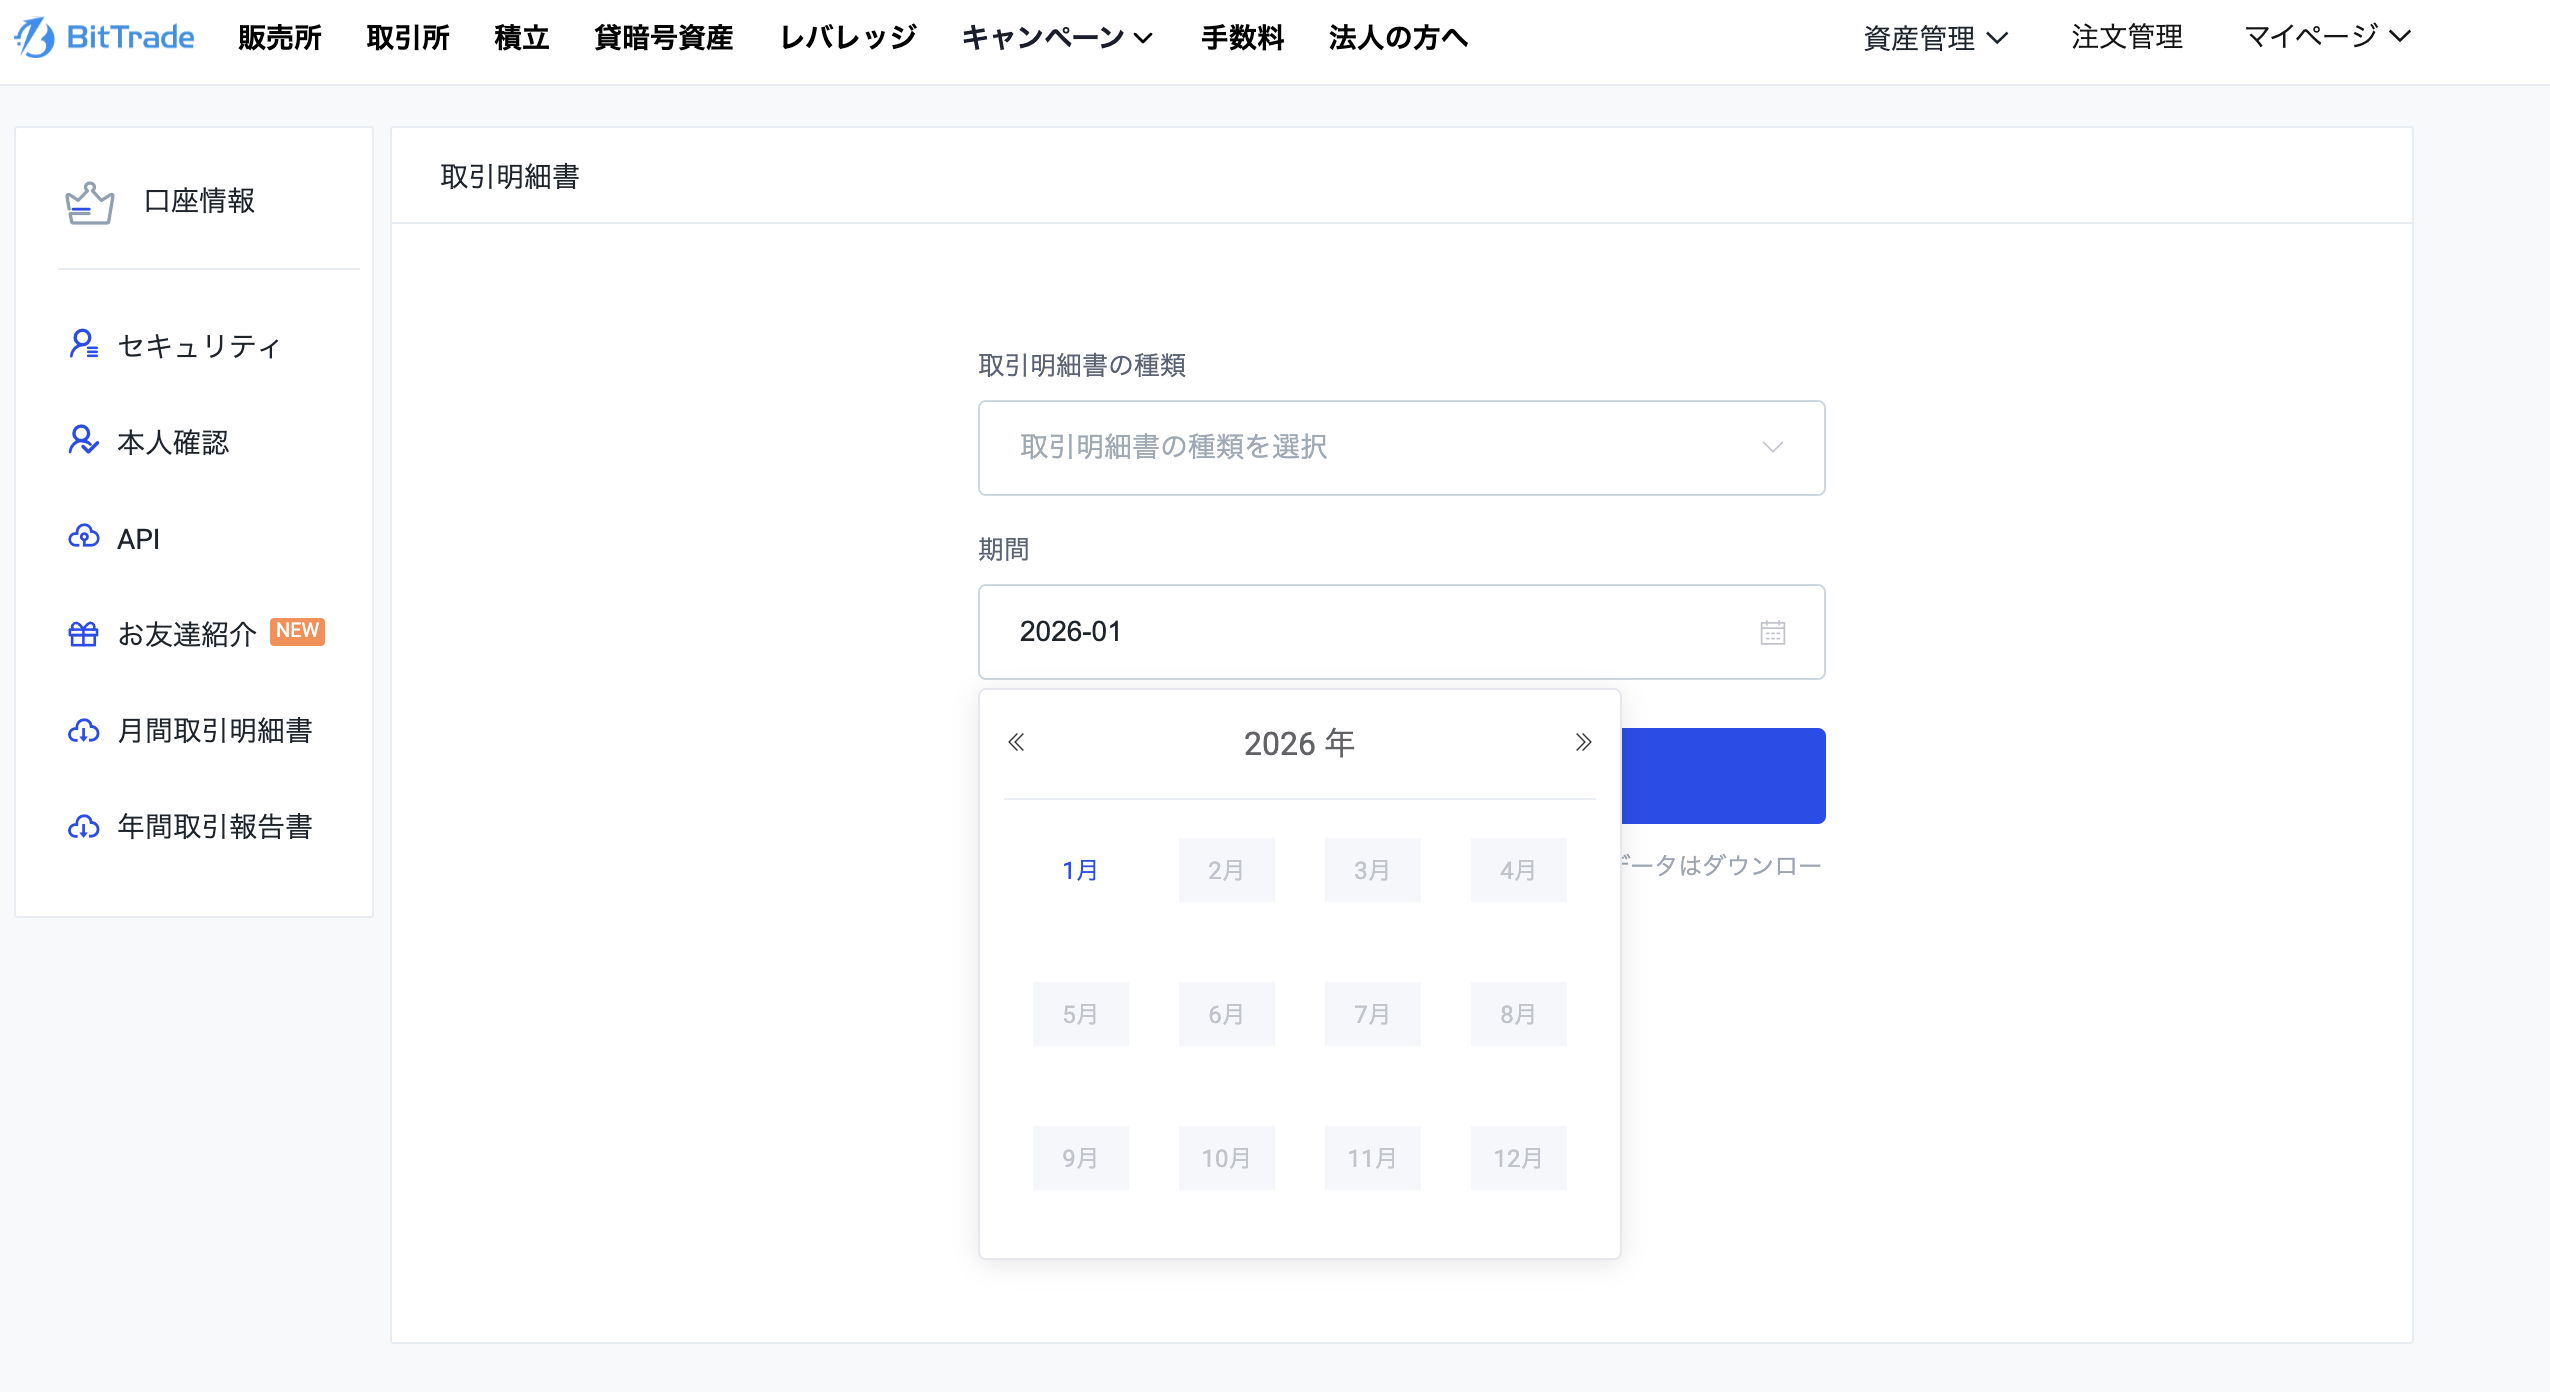Click the gift icon beside お友達紹介
The width and height of the screenshot is (2550, 1392).
pos(83,634)
